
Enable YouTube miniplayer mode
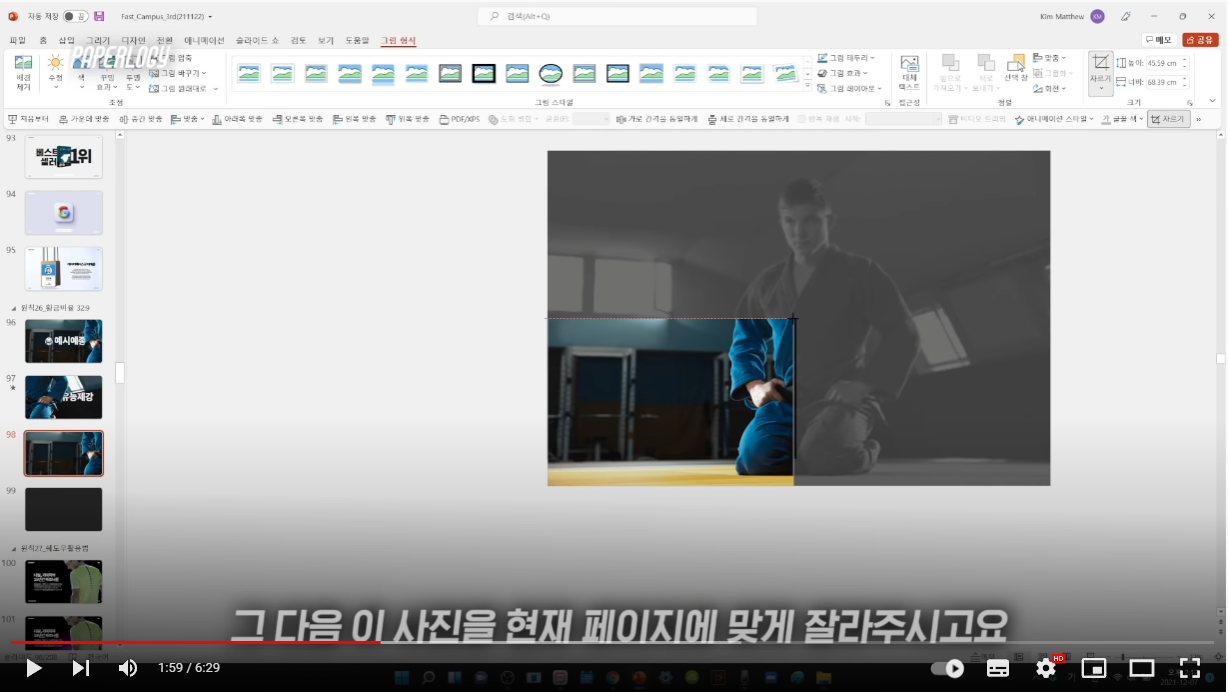[1094, 667]
